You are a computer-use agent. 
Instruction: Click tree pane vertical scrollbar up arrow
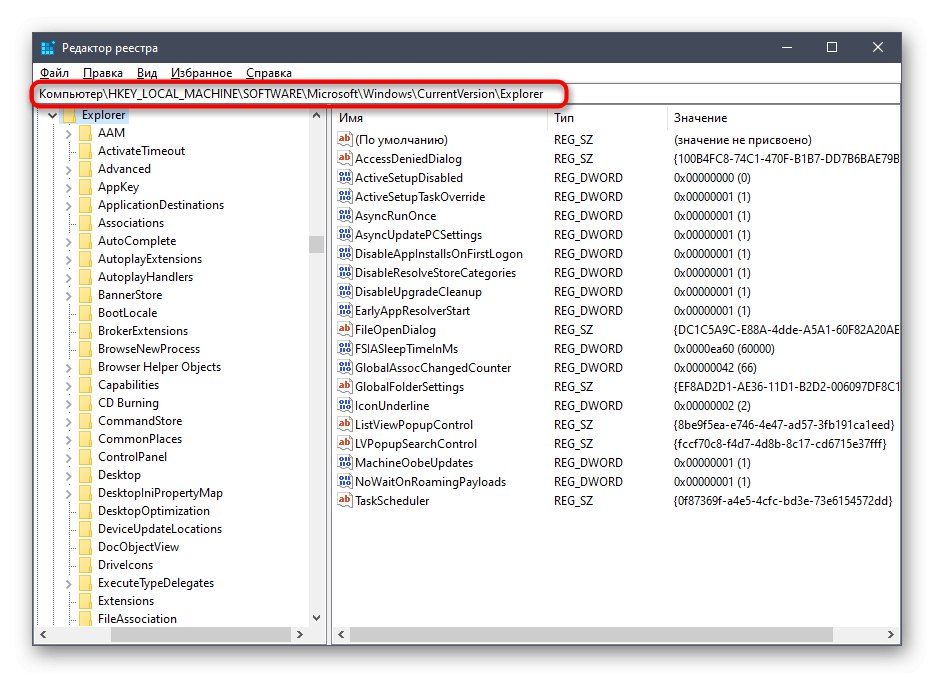(x=316, y=115)
